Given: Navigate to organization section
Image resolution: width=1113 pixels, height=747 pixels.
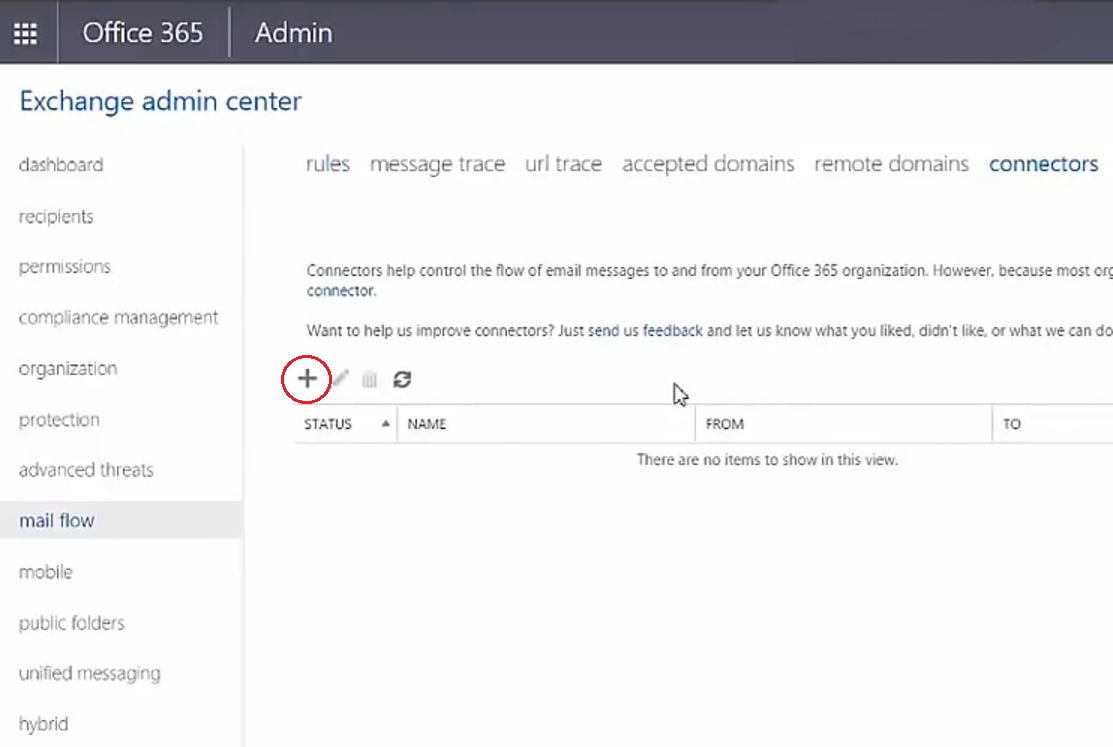Looking at the screenshot, I should (x=68, y=369).
